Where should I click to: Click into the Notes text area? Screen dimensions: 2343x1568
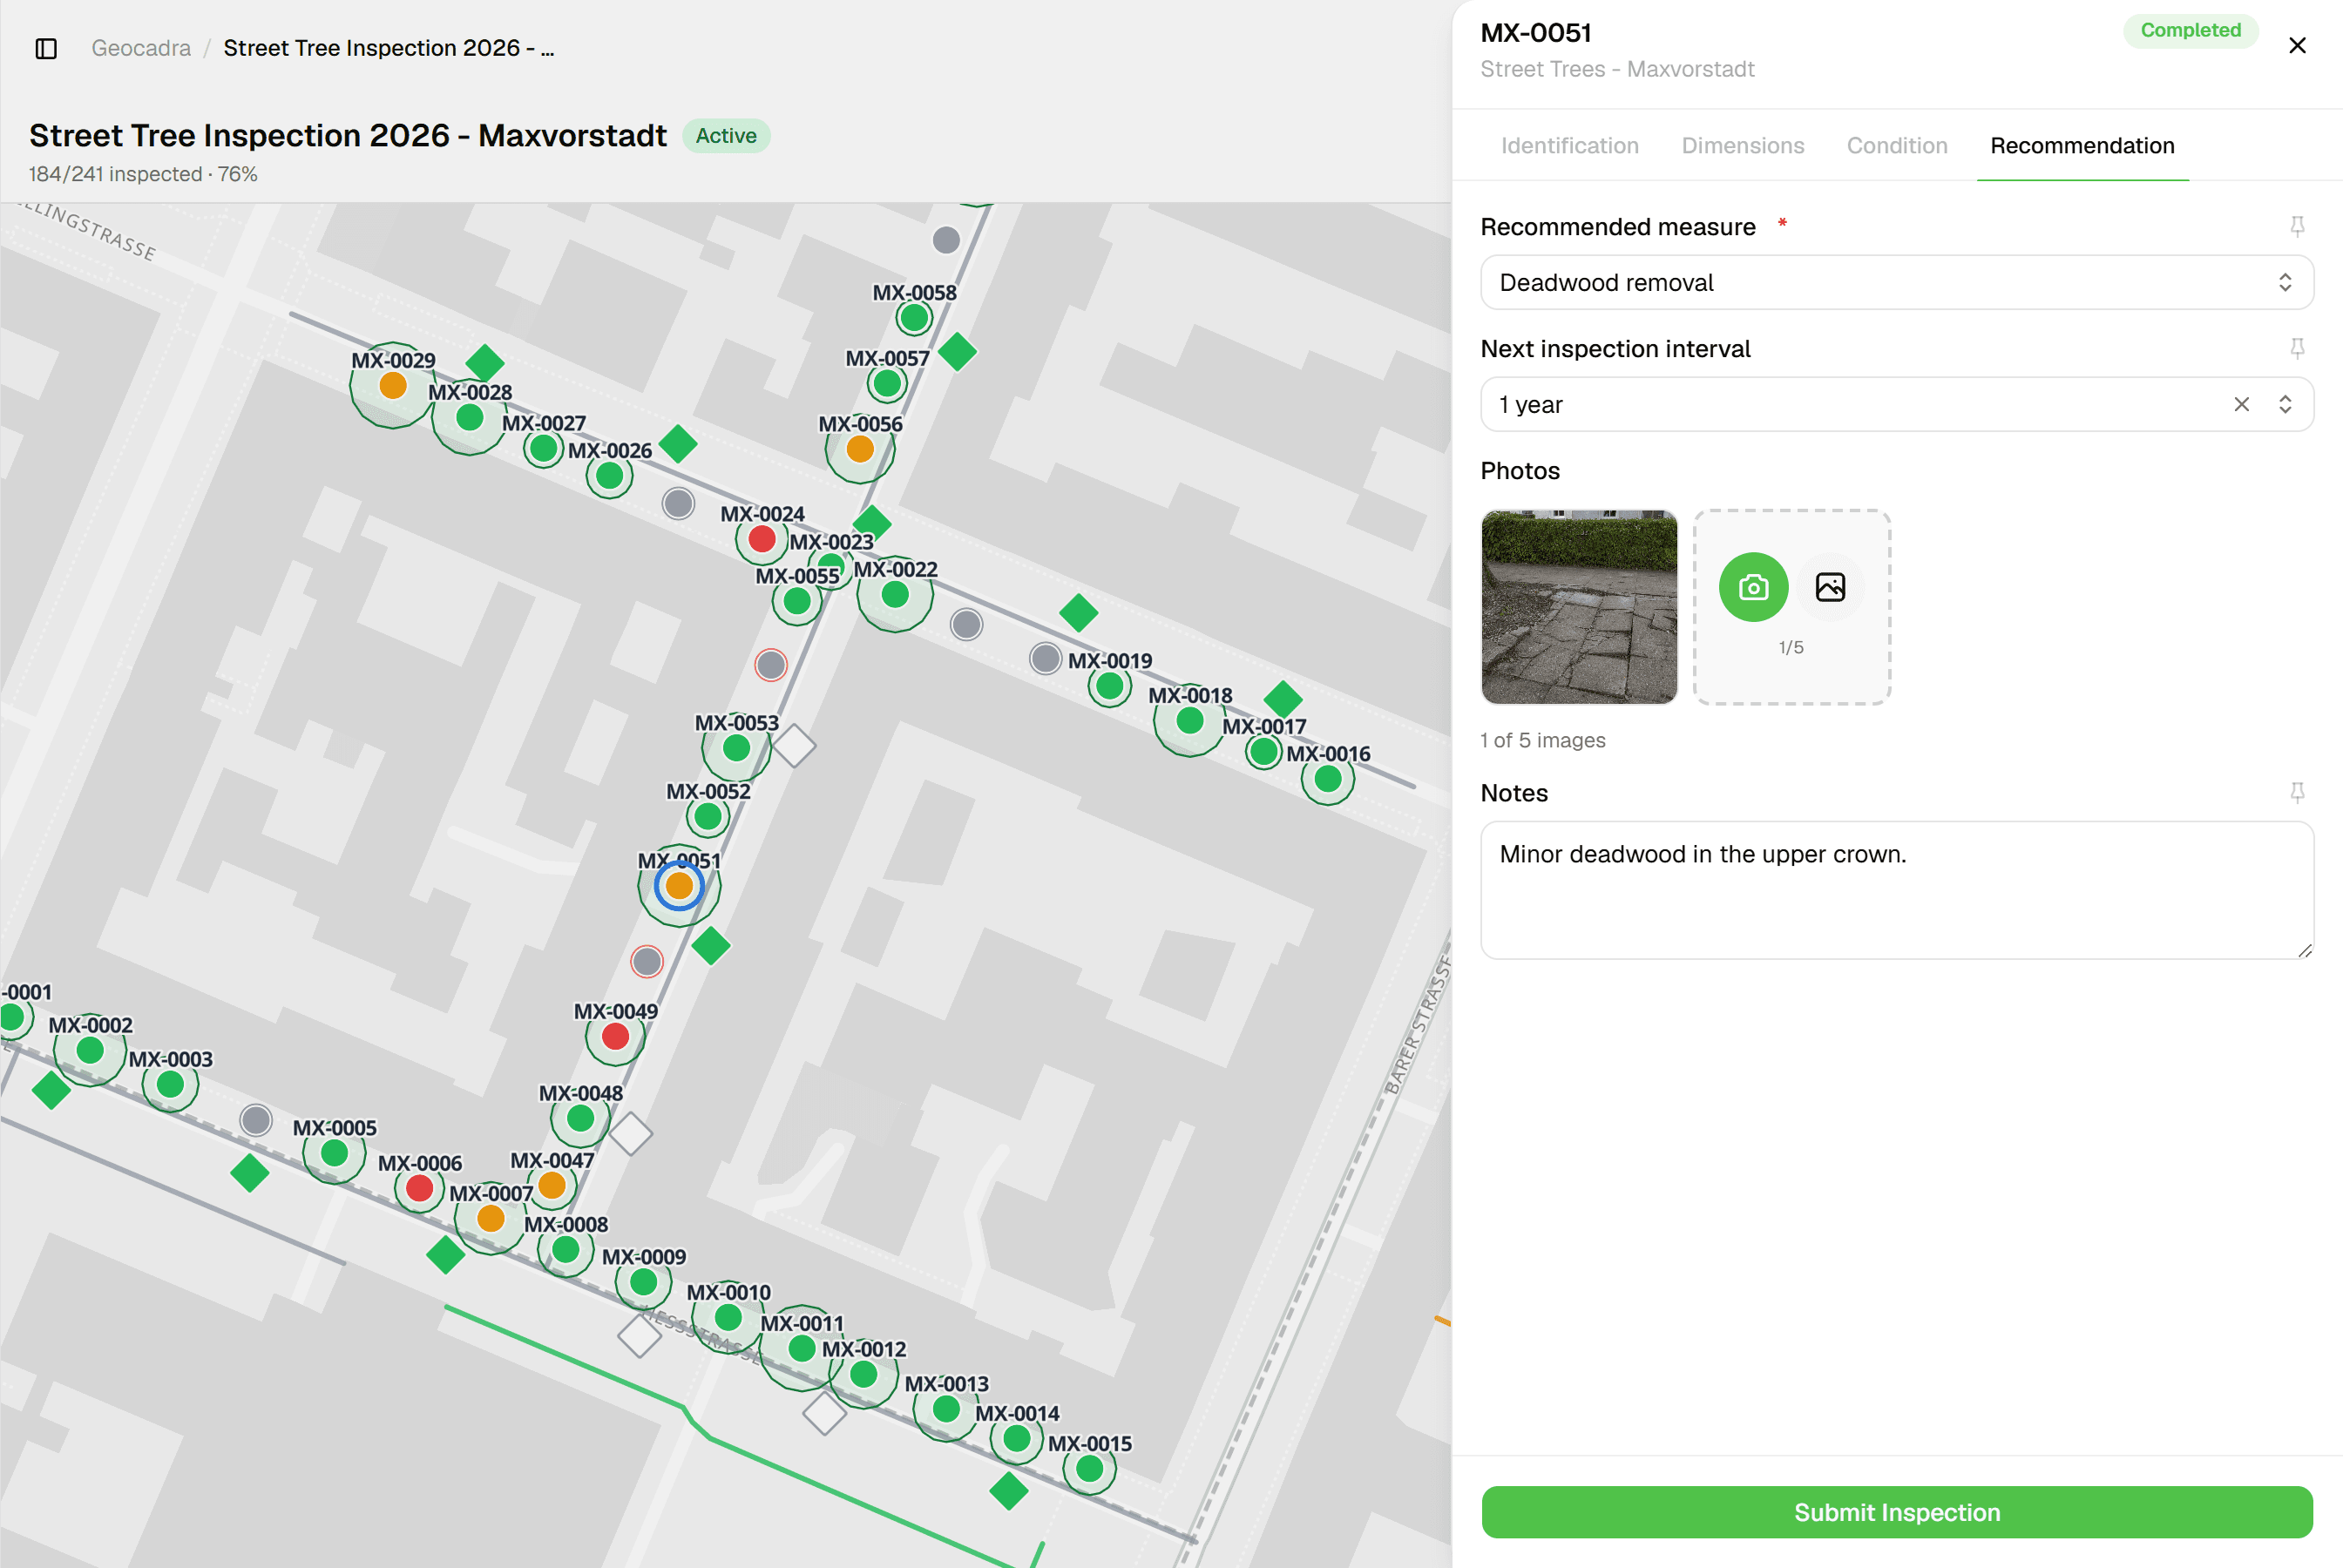(1896, 890)
